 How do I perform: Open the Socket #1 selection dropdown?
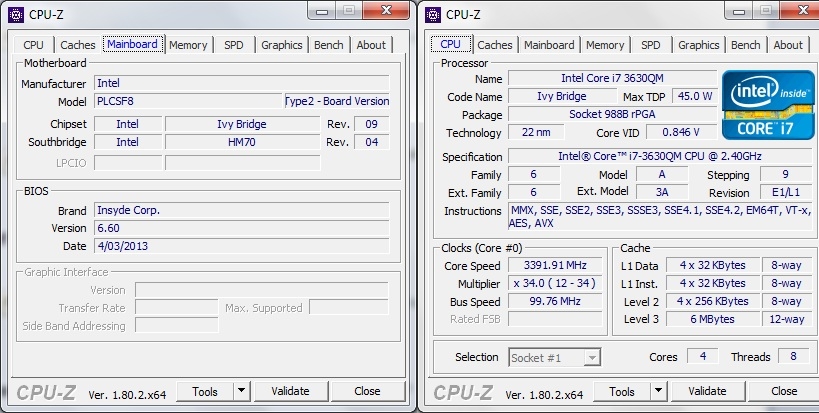point(555,358)
